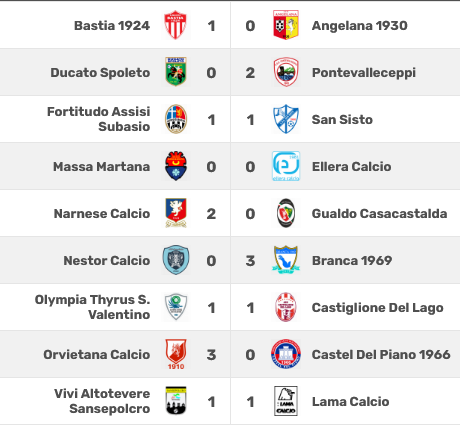460x432 pixels.
Task: Select the Pontevalleceppi club logo
Action: [x=286, y=72]
